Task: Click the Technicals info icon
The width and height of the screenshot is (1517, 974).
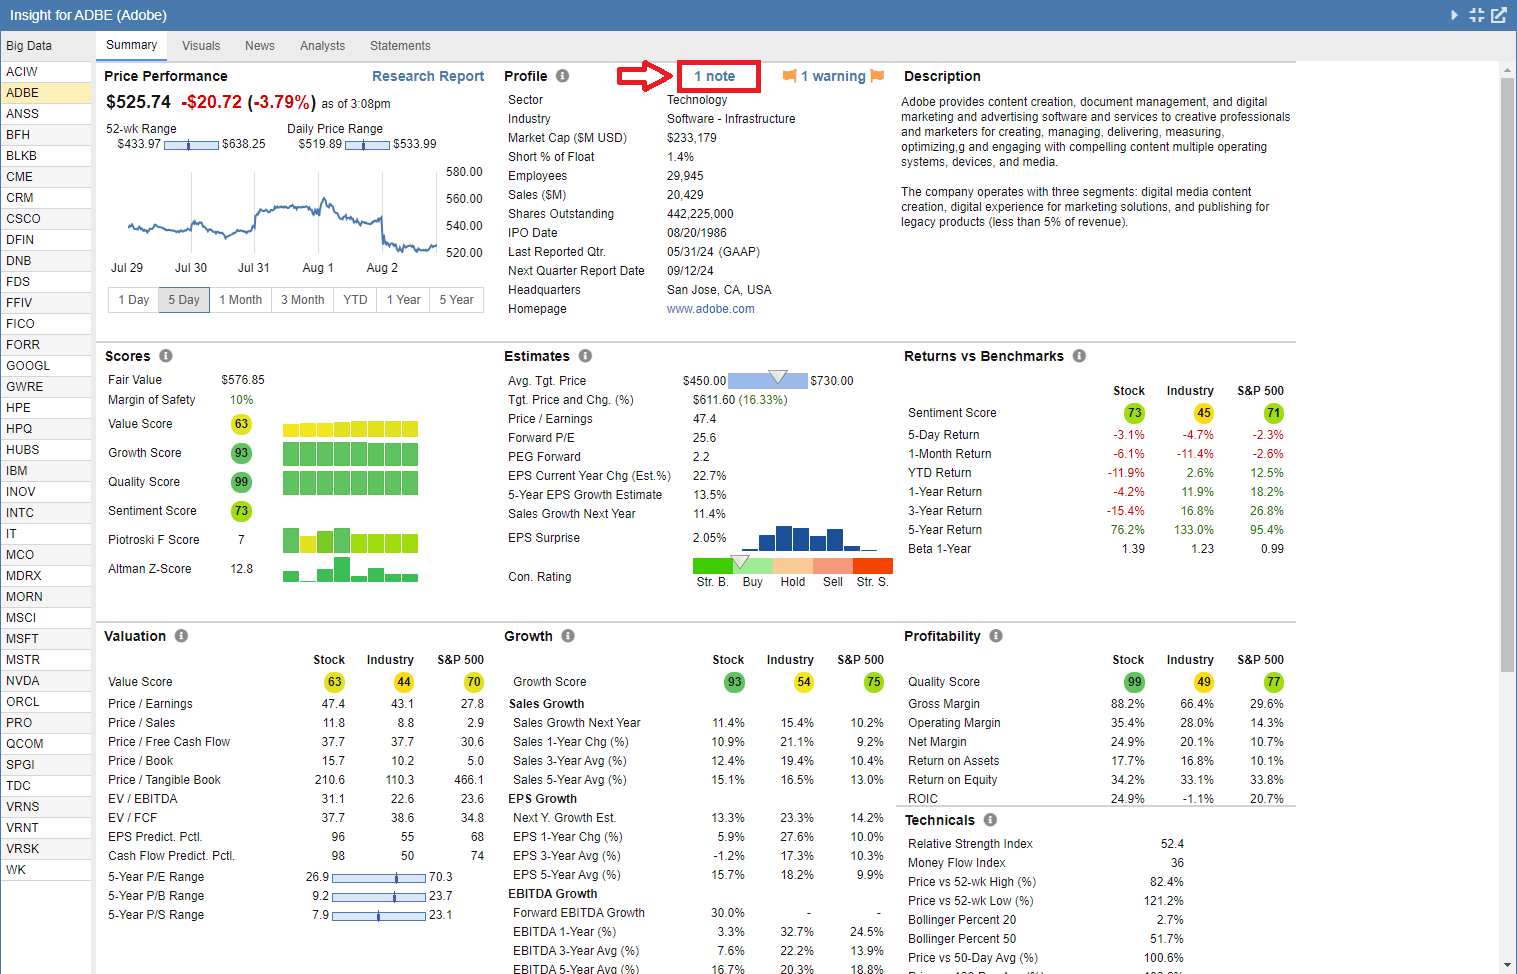Action: [990, 819]
